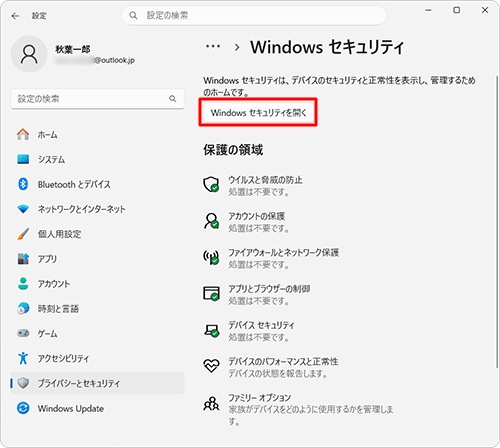Click the user profile avatar icon
The image size is (500, 448).
click(29, 54)
